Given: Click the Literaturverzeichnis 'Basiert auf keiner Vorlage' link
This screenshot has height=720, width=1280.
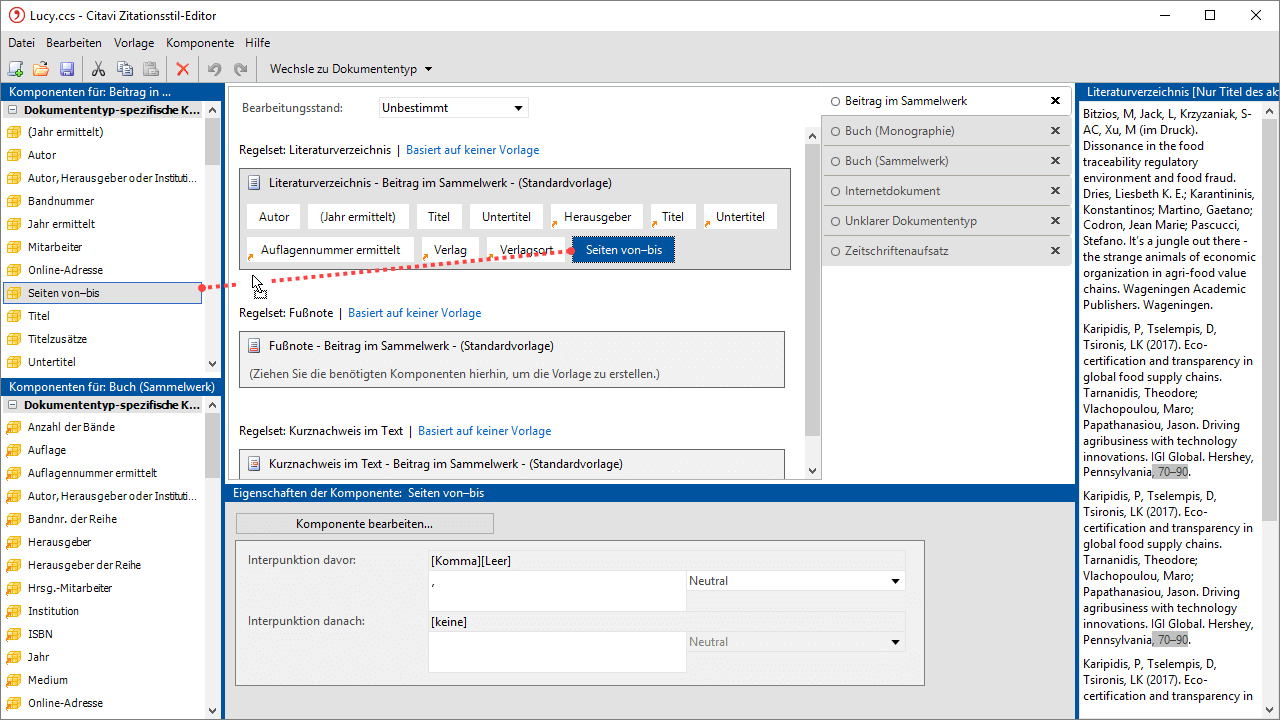Looking at the screenshot, I should click(x=472, y=150).
